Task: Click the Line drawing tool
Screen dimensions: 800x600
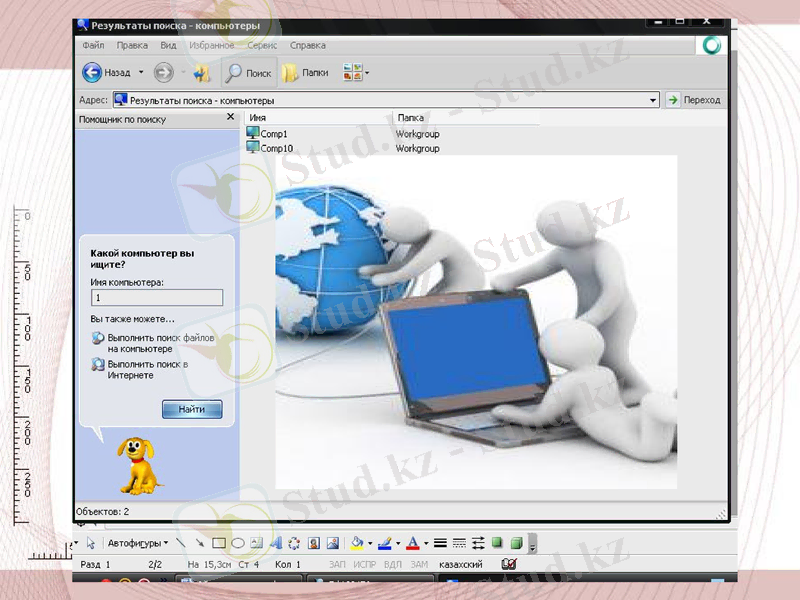Action: click(181, 543)
